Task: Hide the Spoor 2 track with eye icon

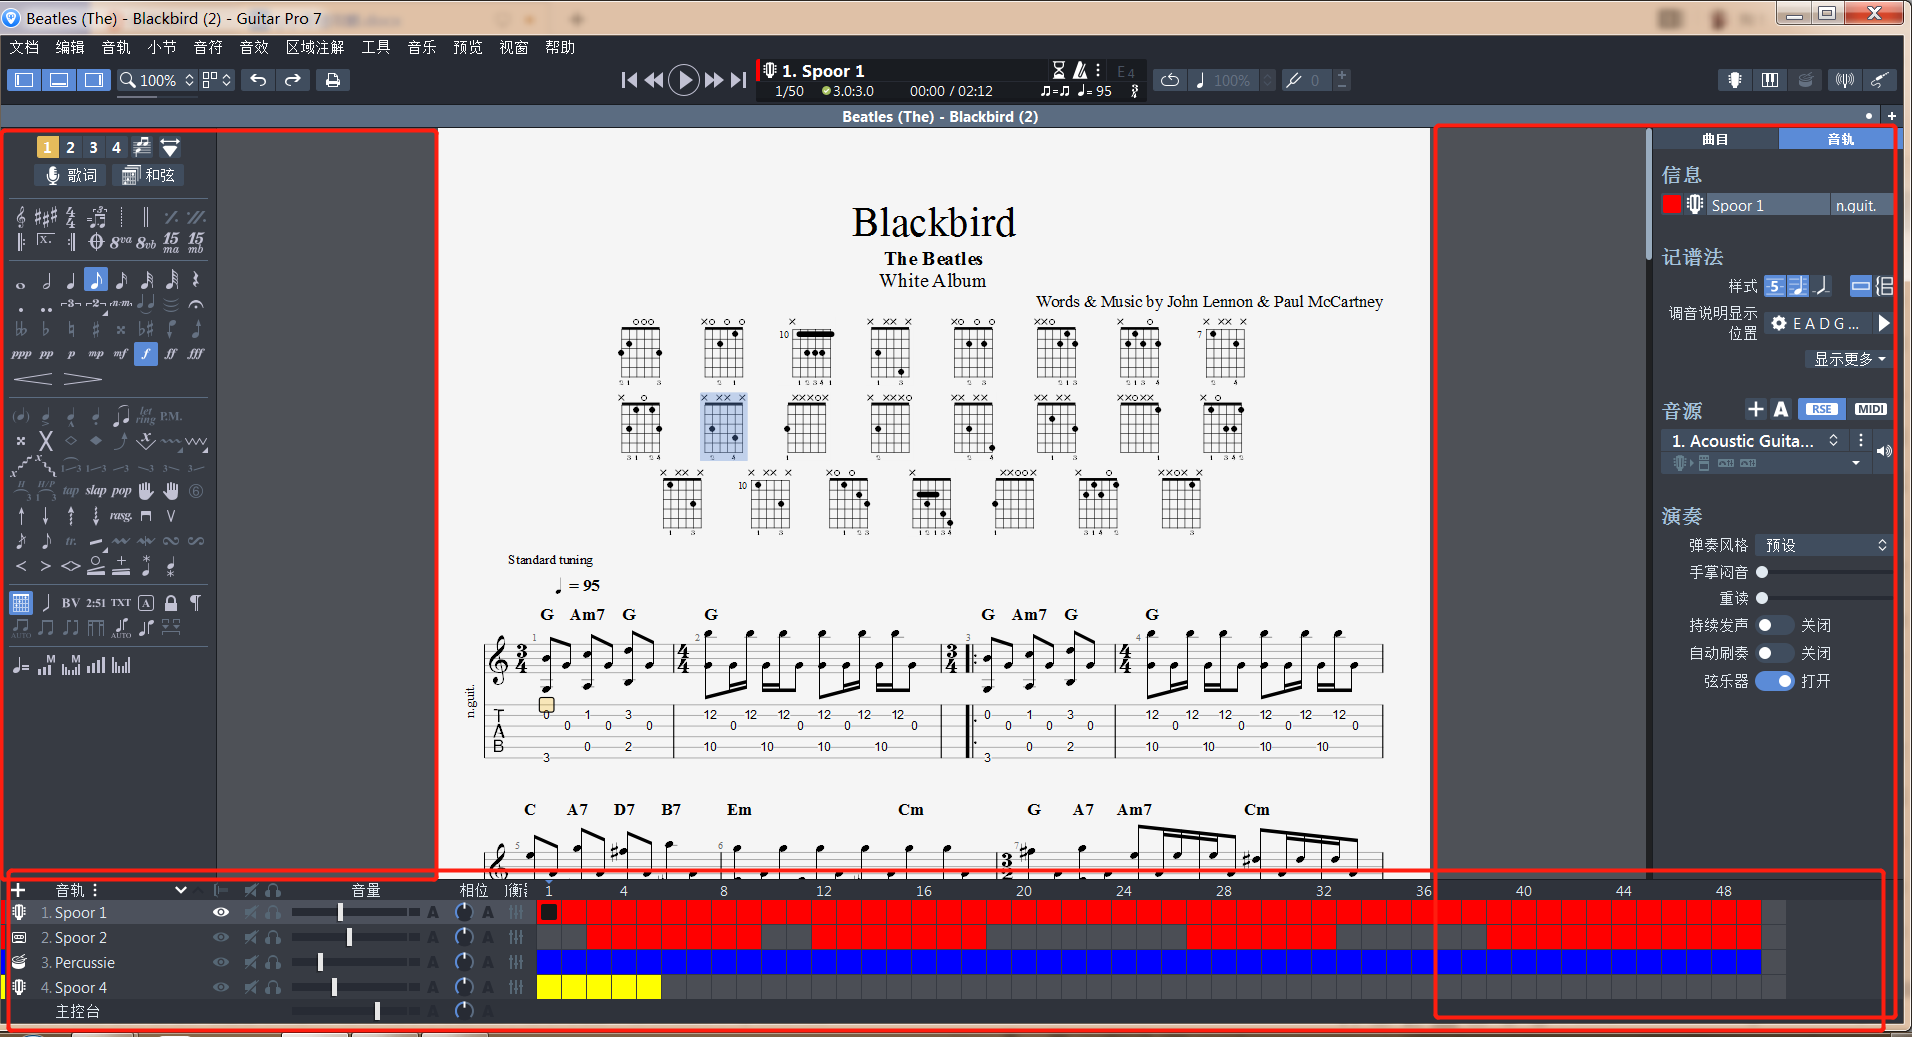Action: [x=221, y=937]
